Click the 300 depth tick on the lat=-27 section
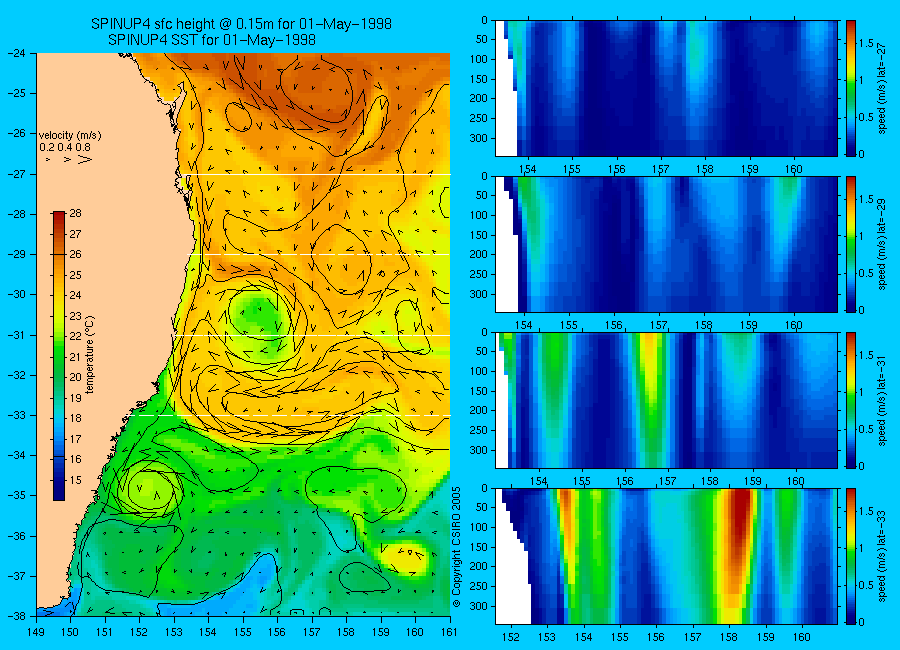Image resolution: width=900 pixels, height=650 pixels. (479, 138)
